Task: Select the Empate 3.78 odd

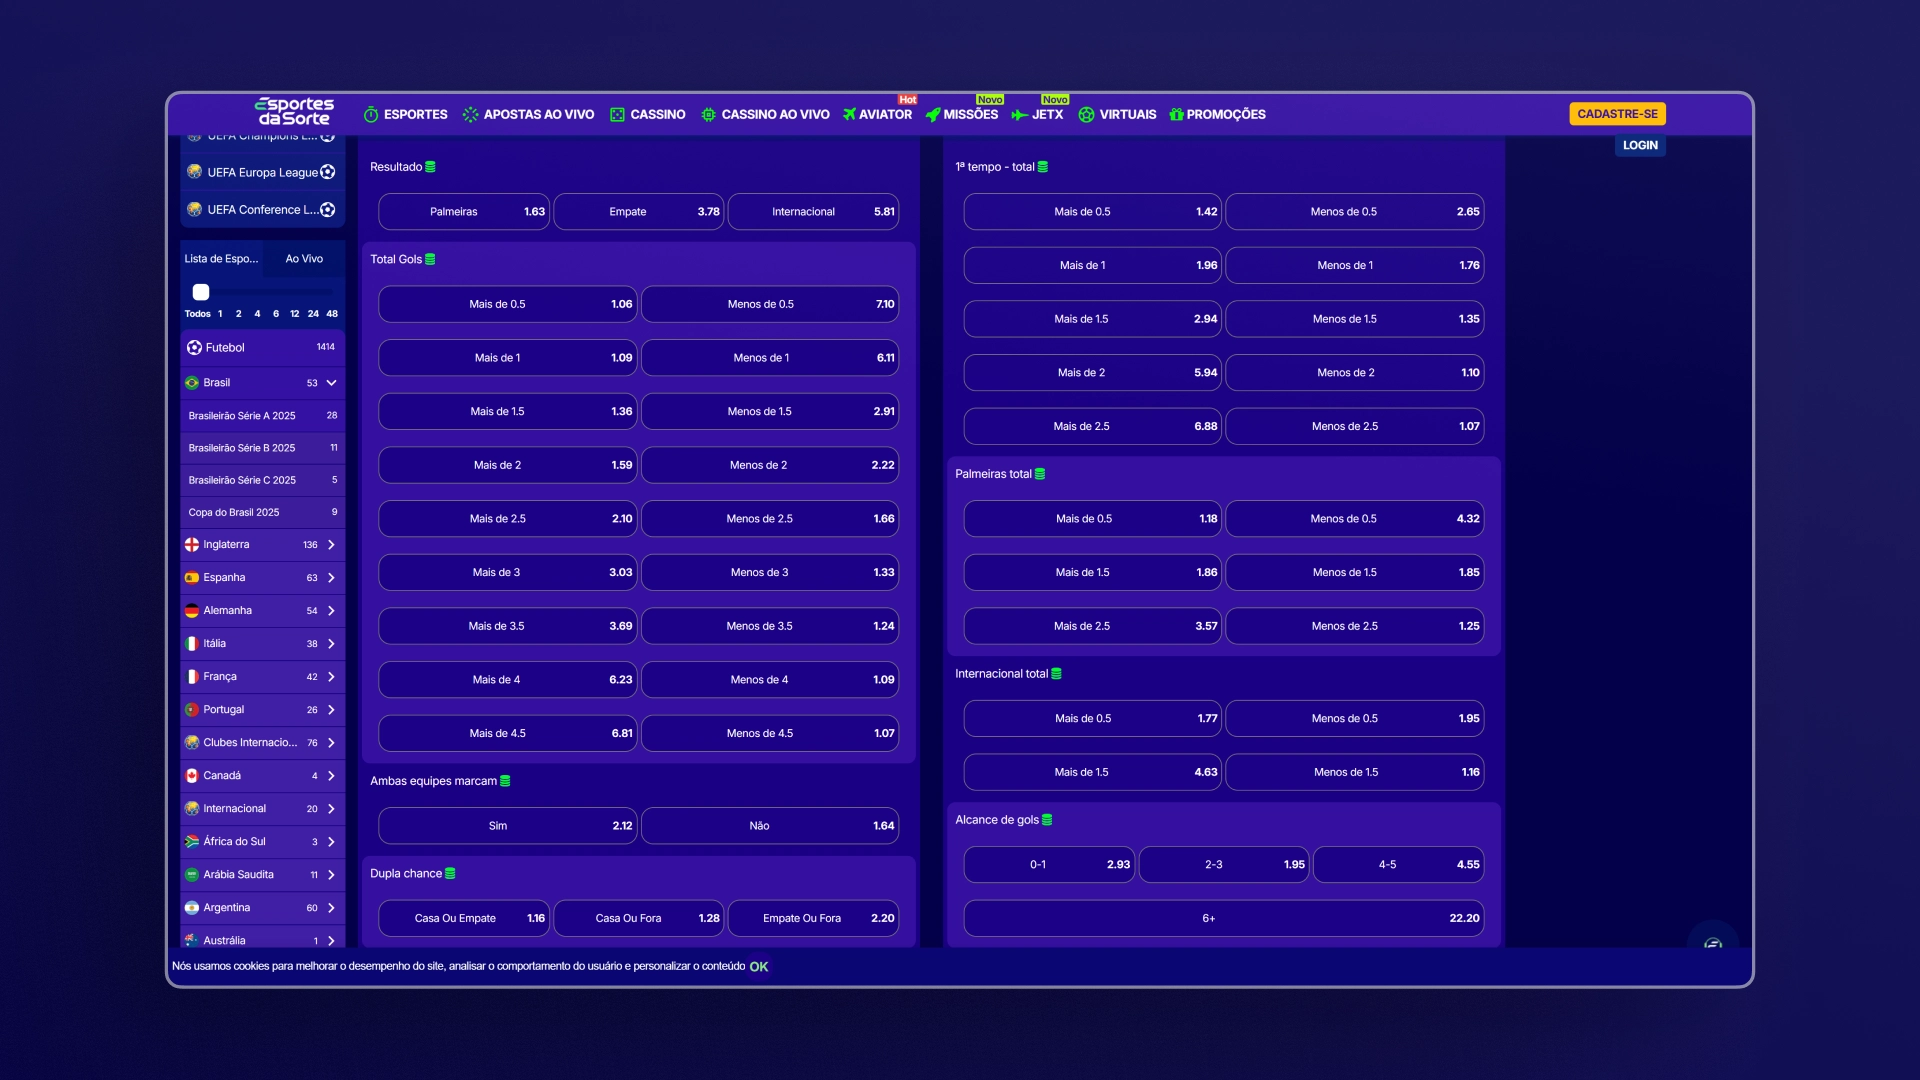Action: tap(639, 212)
